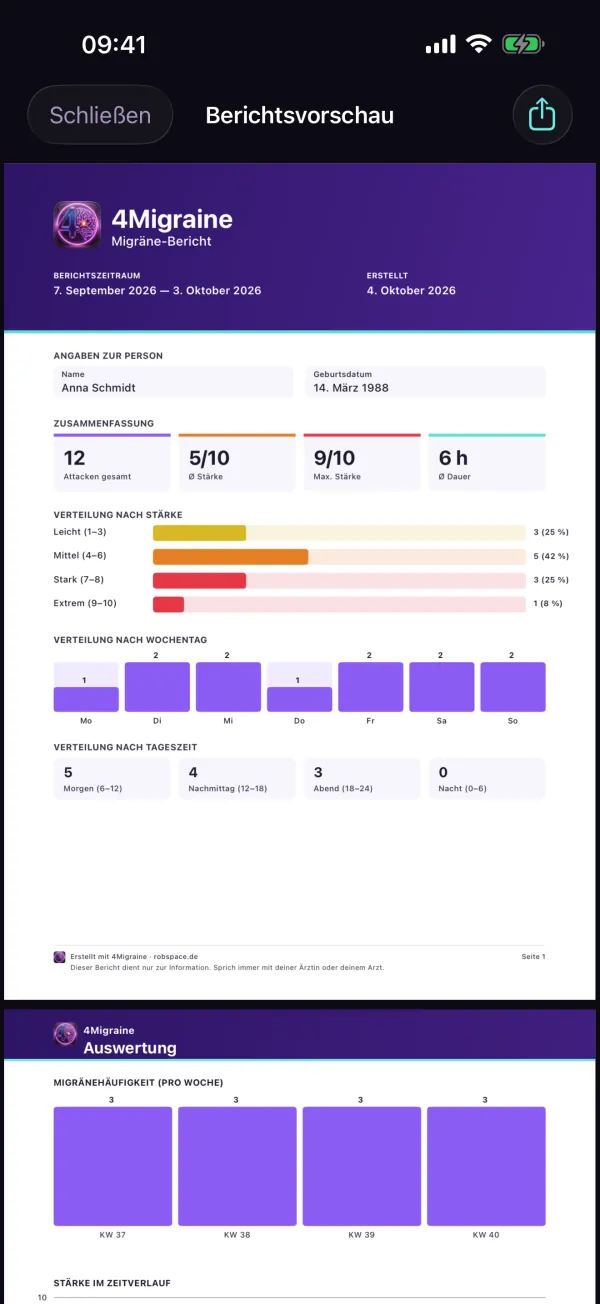Click the Geburtsdatum field 14. März 1988
This screenshot has height=1304, width=600.
pos(426,383)
